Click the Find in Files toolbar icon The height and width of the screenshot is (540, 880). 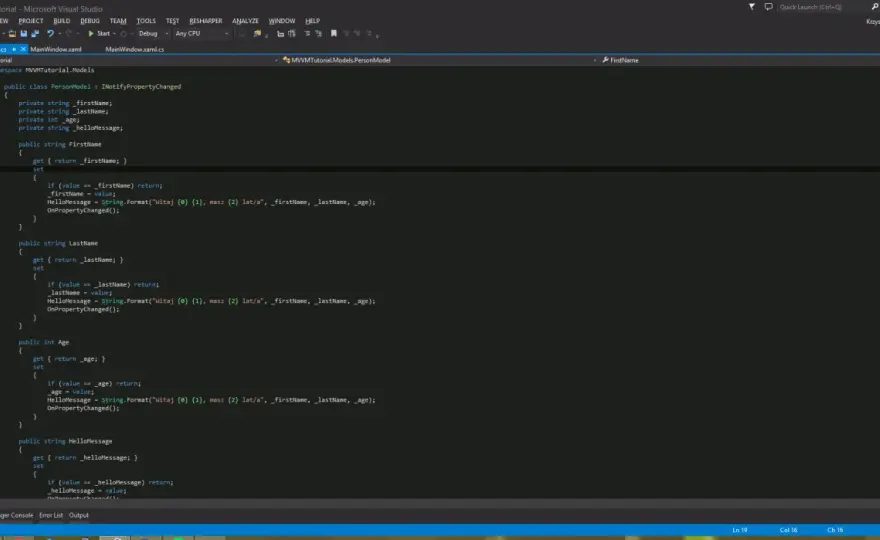(257, 34)
